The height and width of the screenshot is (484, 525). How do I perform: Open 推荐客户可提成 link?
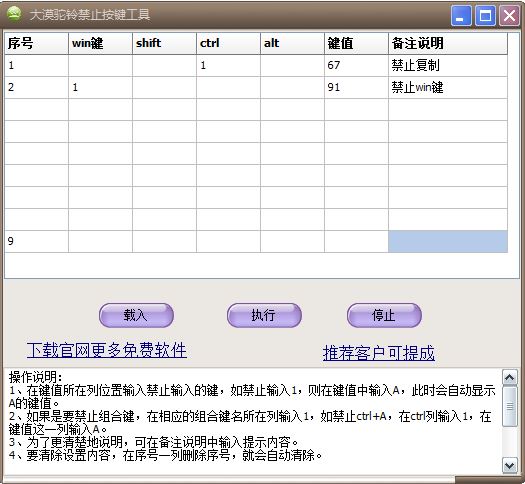point(379,353)
